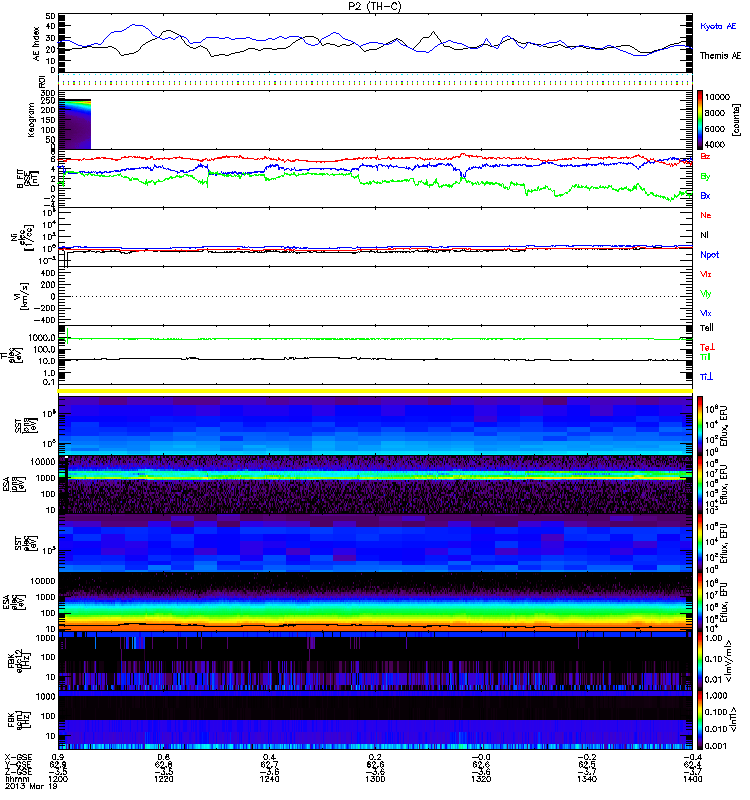This screenshot has width=750, height=800.
Task: Click the blue Bx legend label
Action: 705,196
